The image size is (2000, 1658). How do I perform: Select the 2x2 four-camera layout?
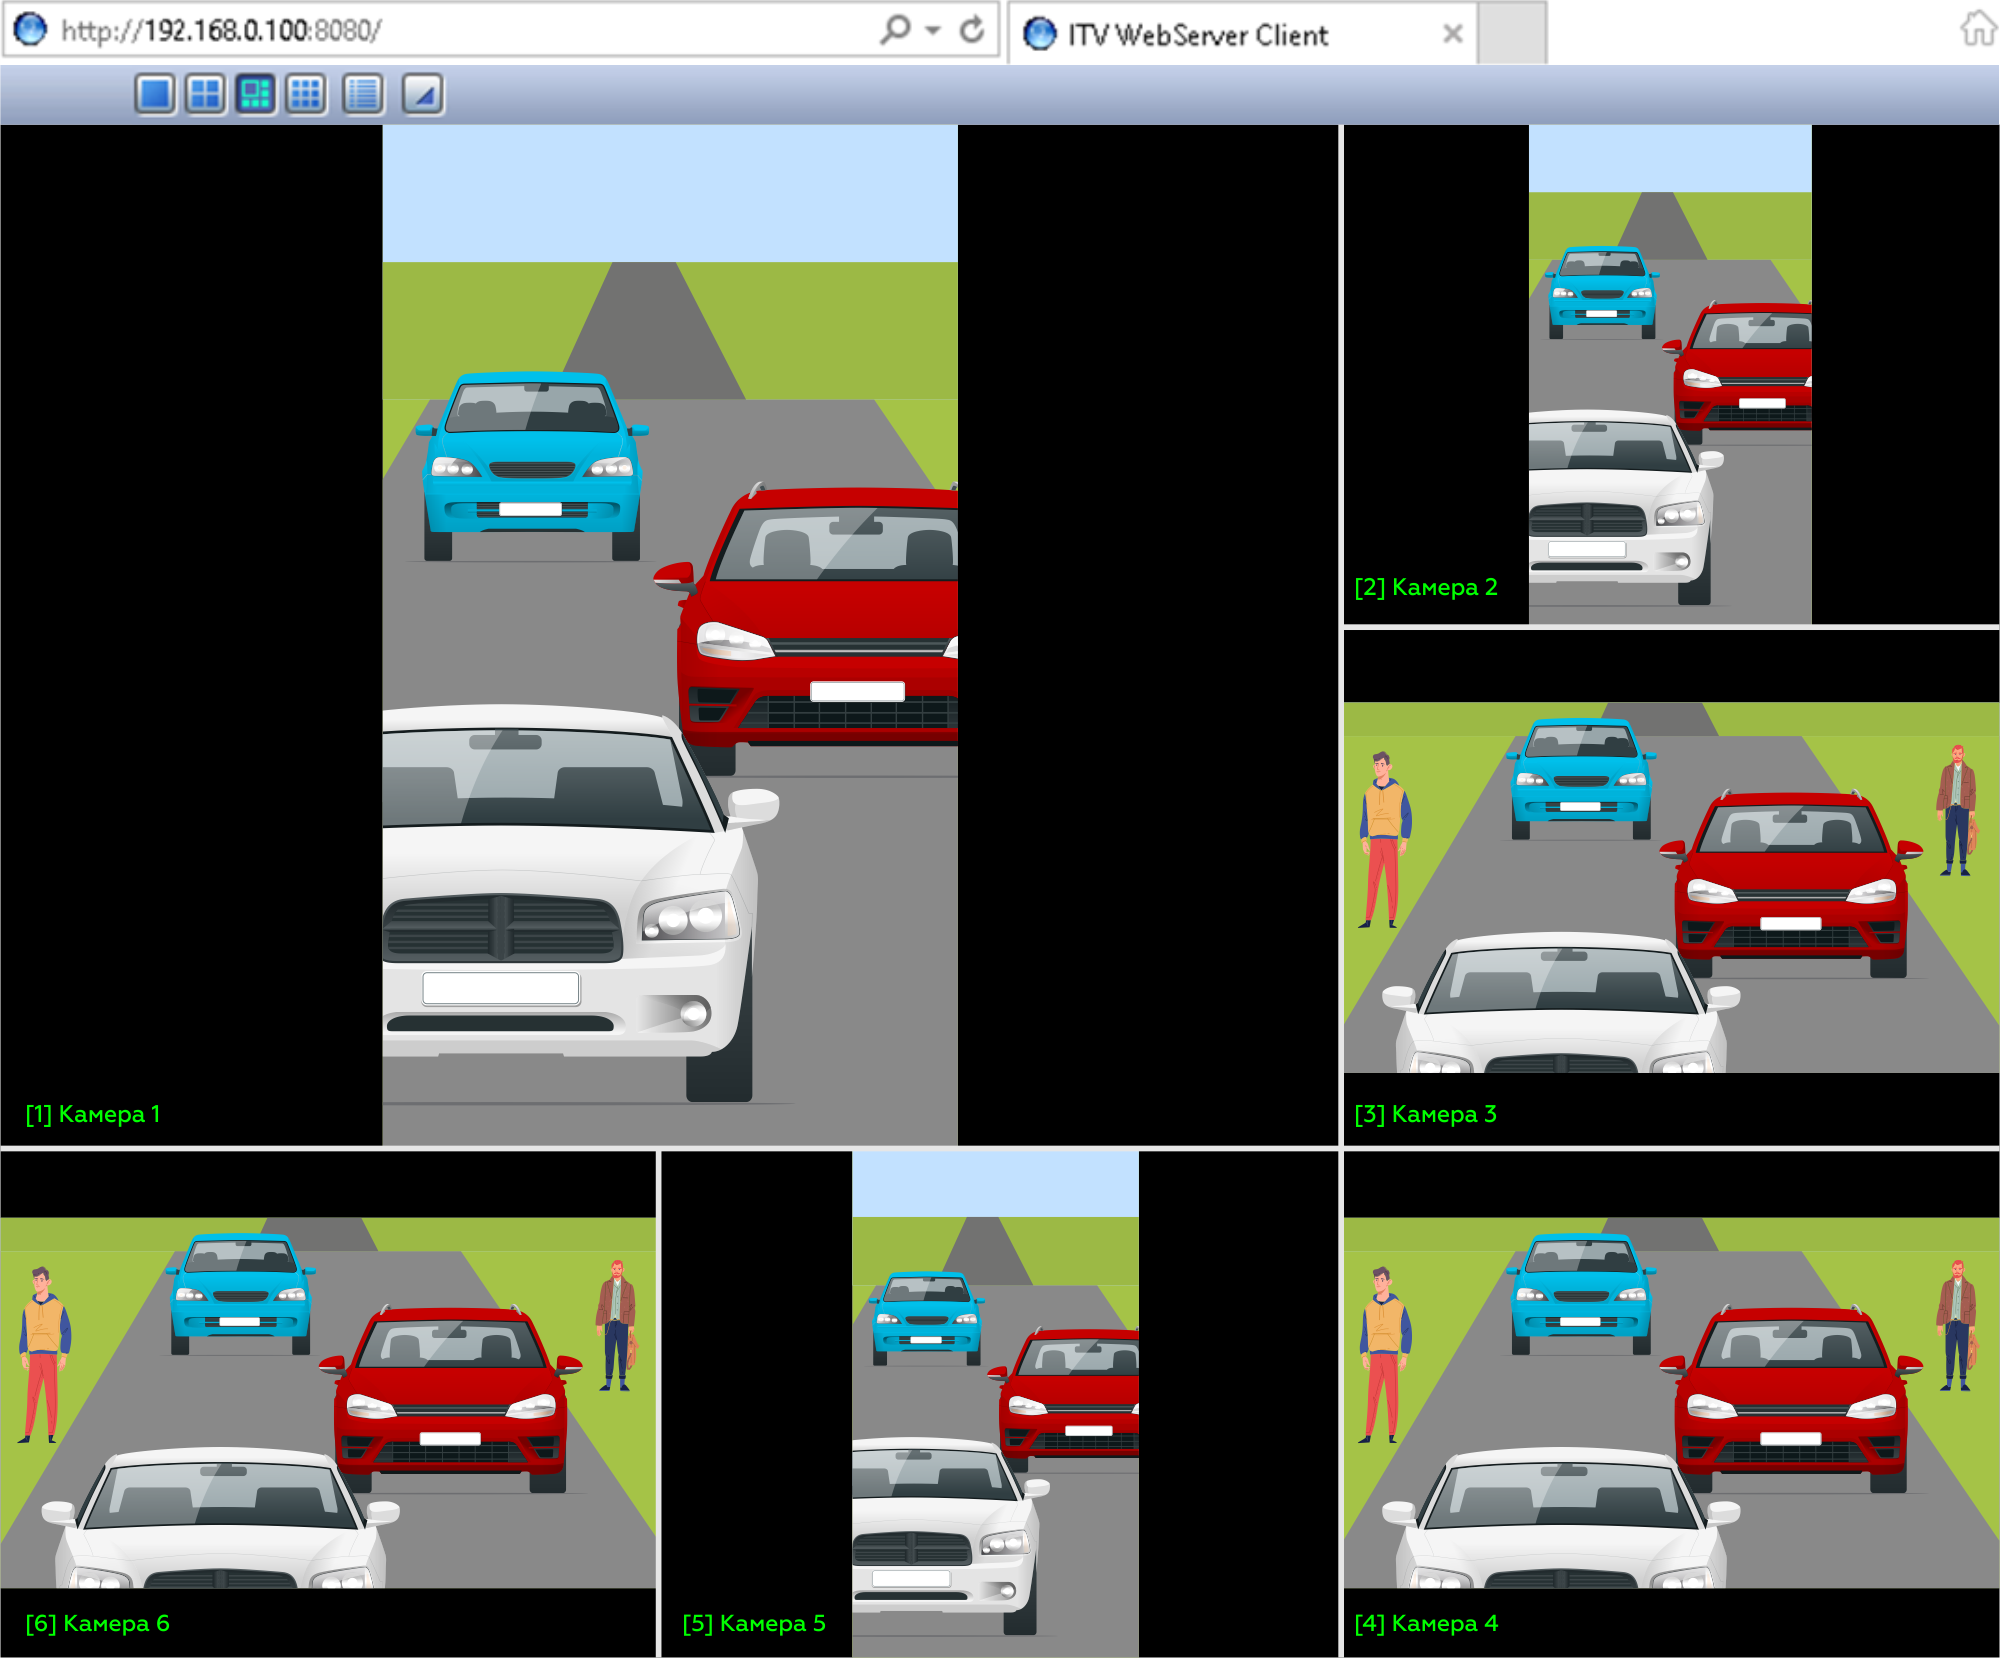205,94
